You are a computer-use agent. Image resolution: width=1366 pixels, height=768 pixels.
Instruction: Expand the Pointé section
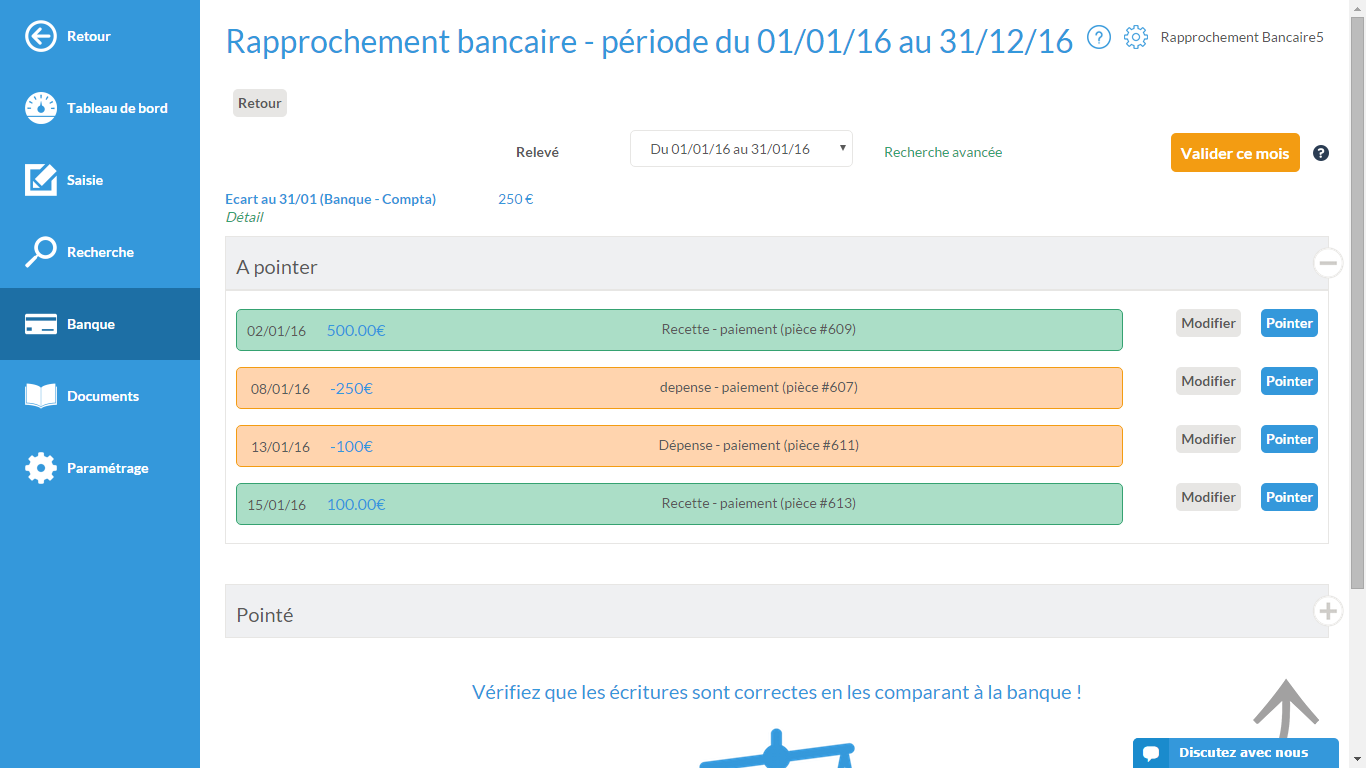[1328, 610]
